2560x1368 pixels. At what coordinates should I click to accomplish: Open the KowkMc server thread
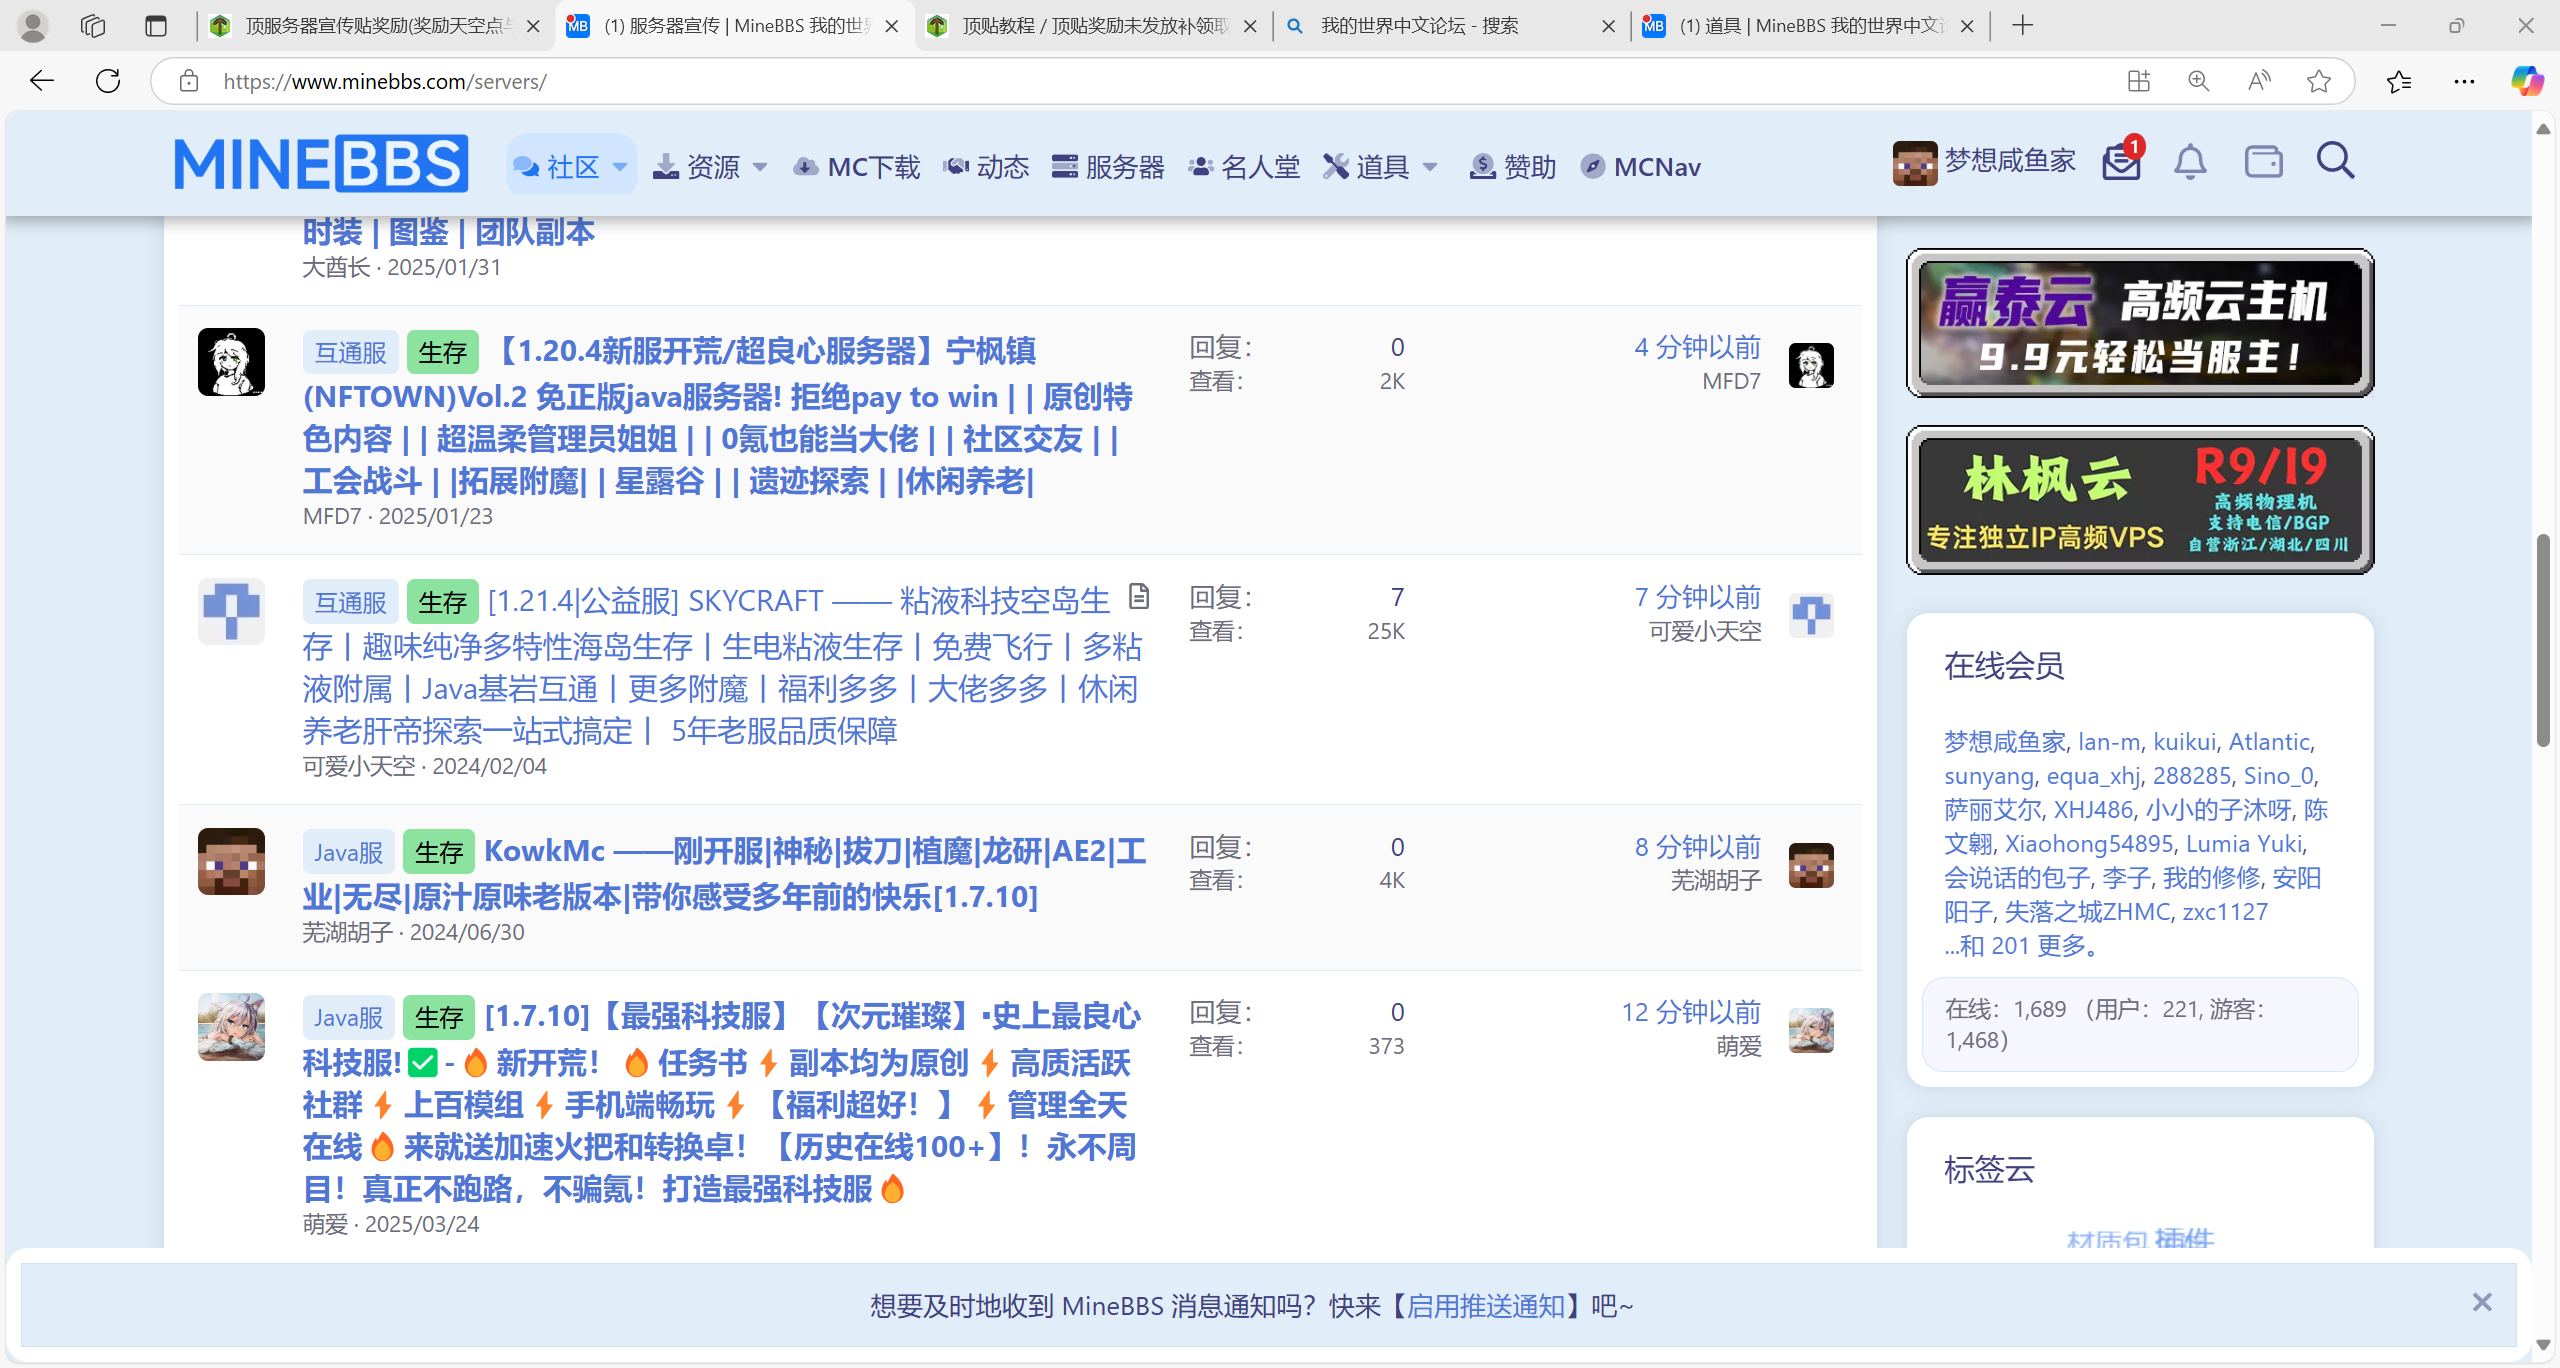click(x=724, y=873)
